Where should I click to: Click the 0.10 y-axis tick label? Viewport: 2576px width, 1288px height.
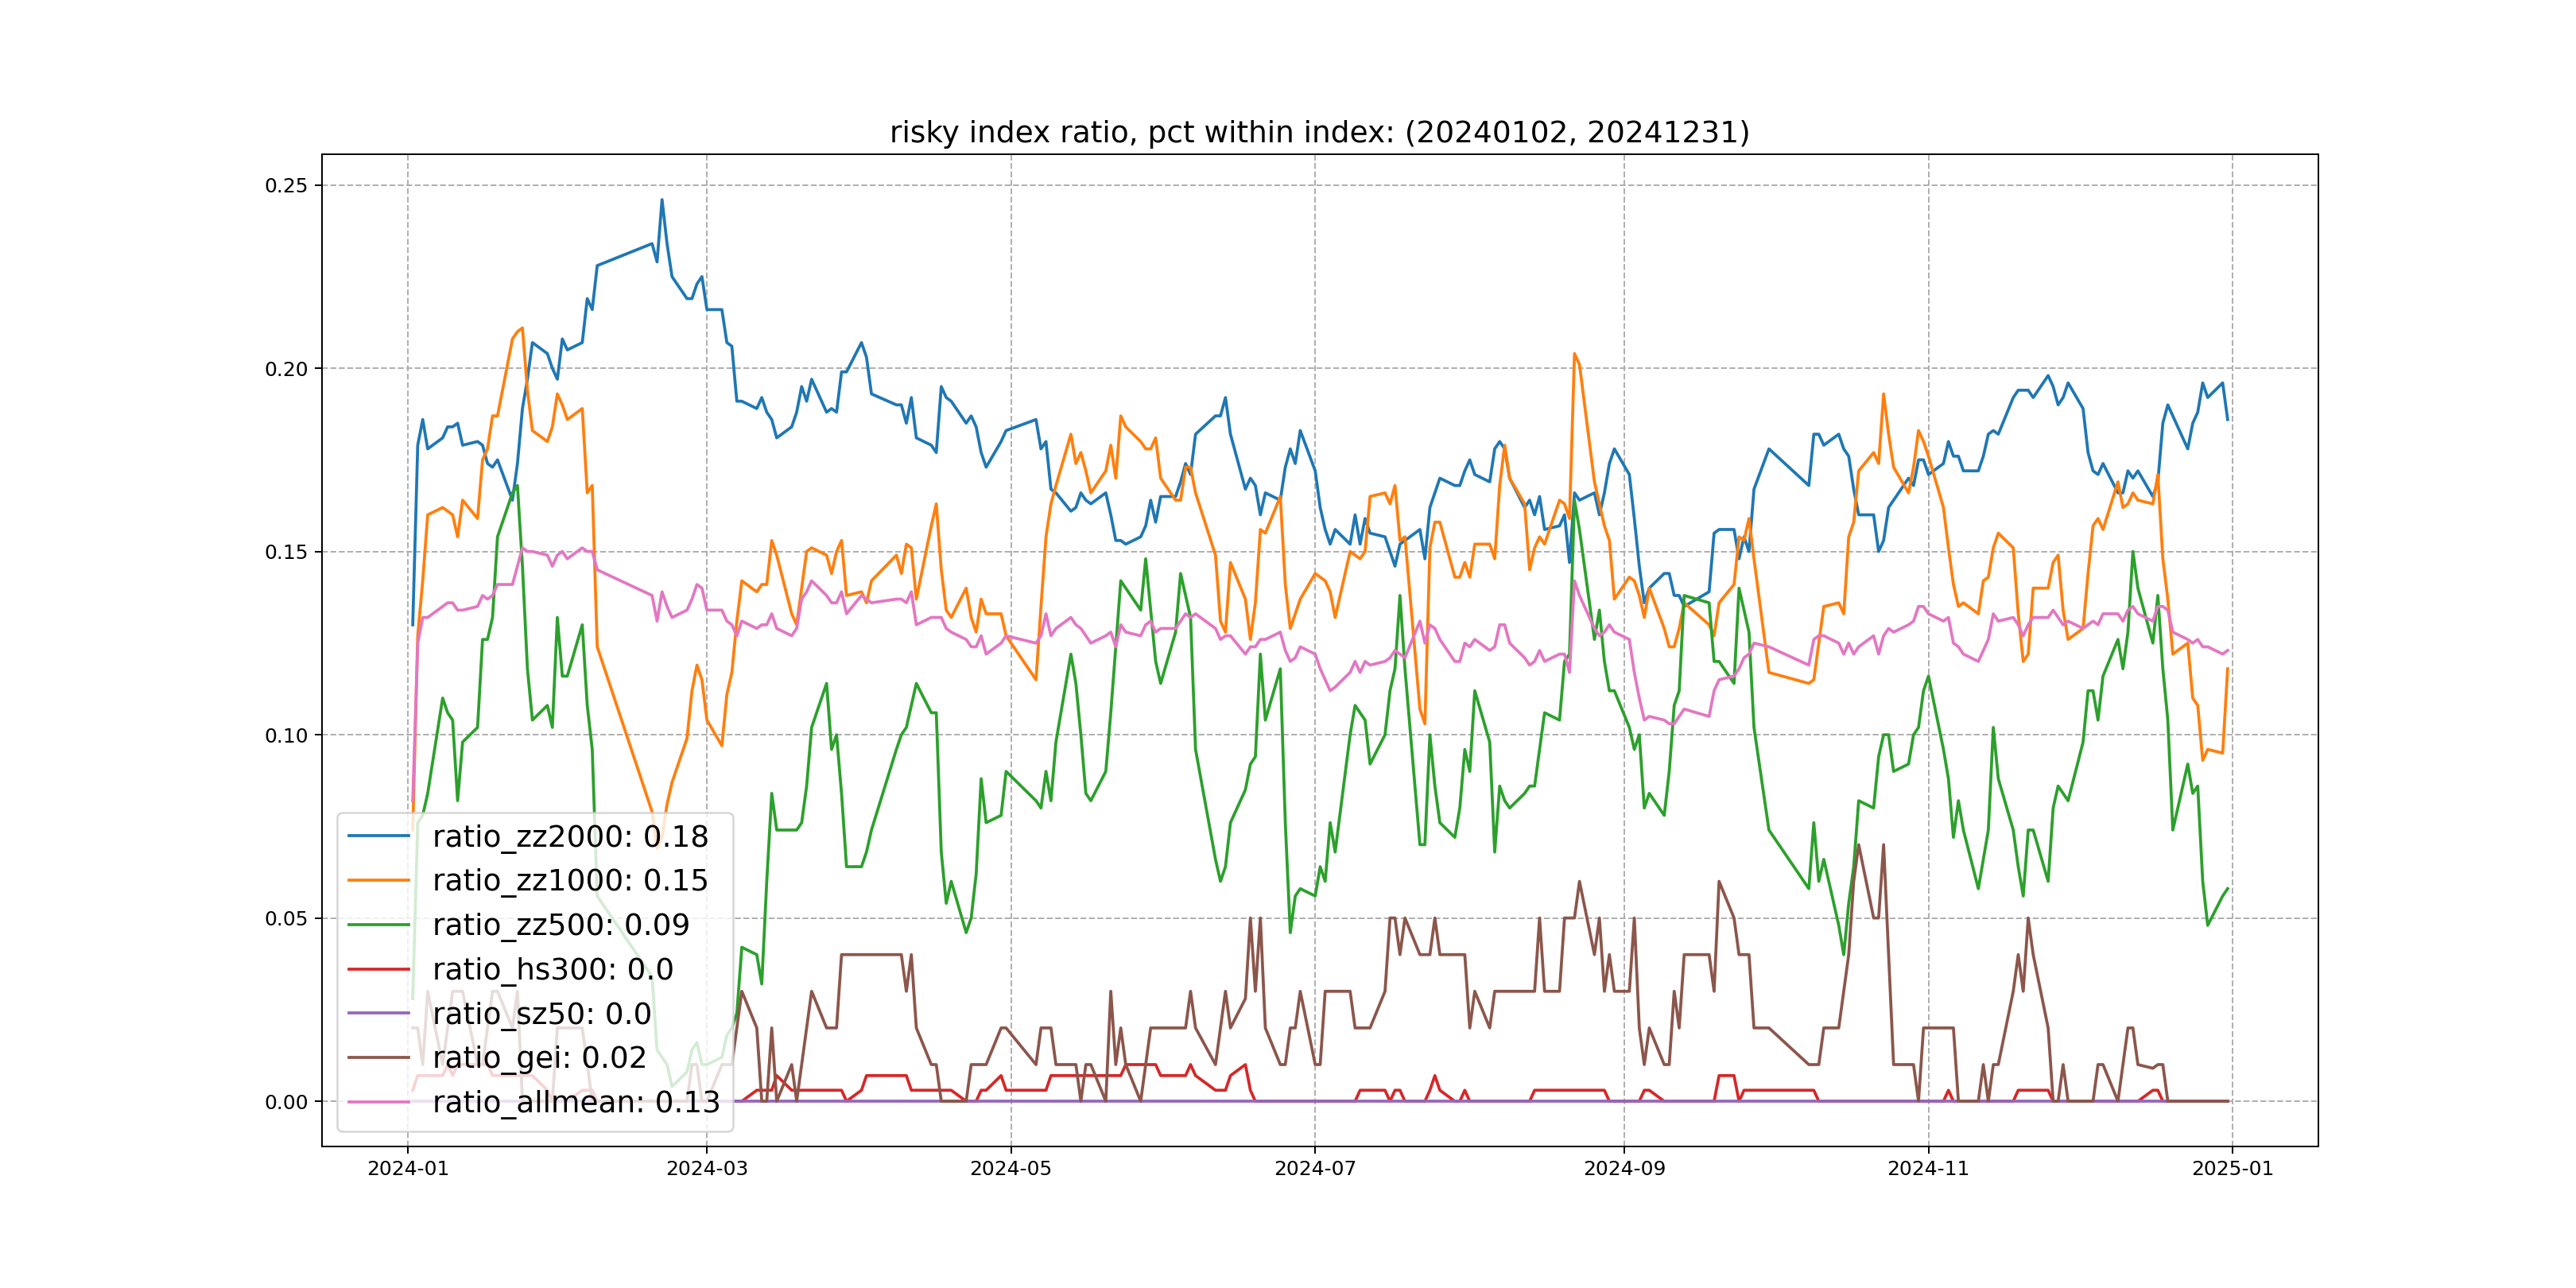pos(286,736)
